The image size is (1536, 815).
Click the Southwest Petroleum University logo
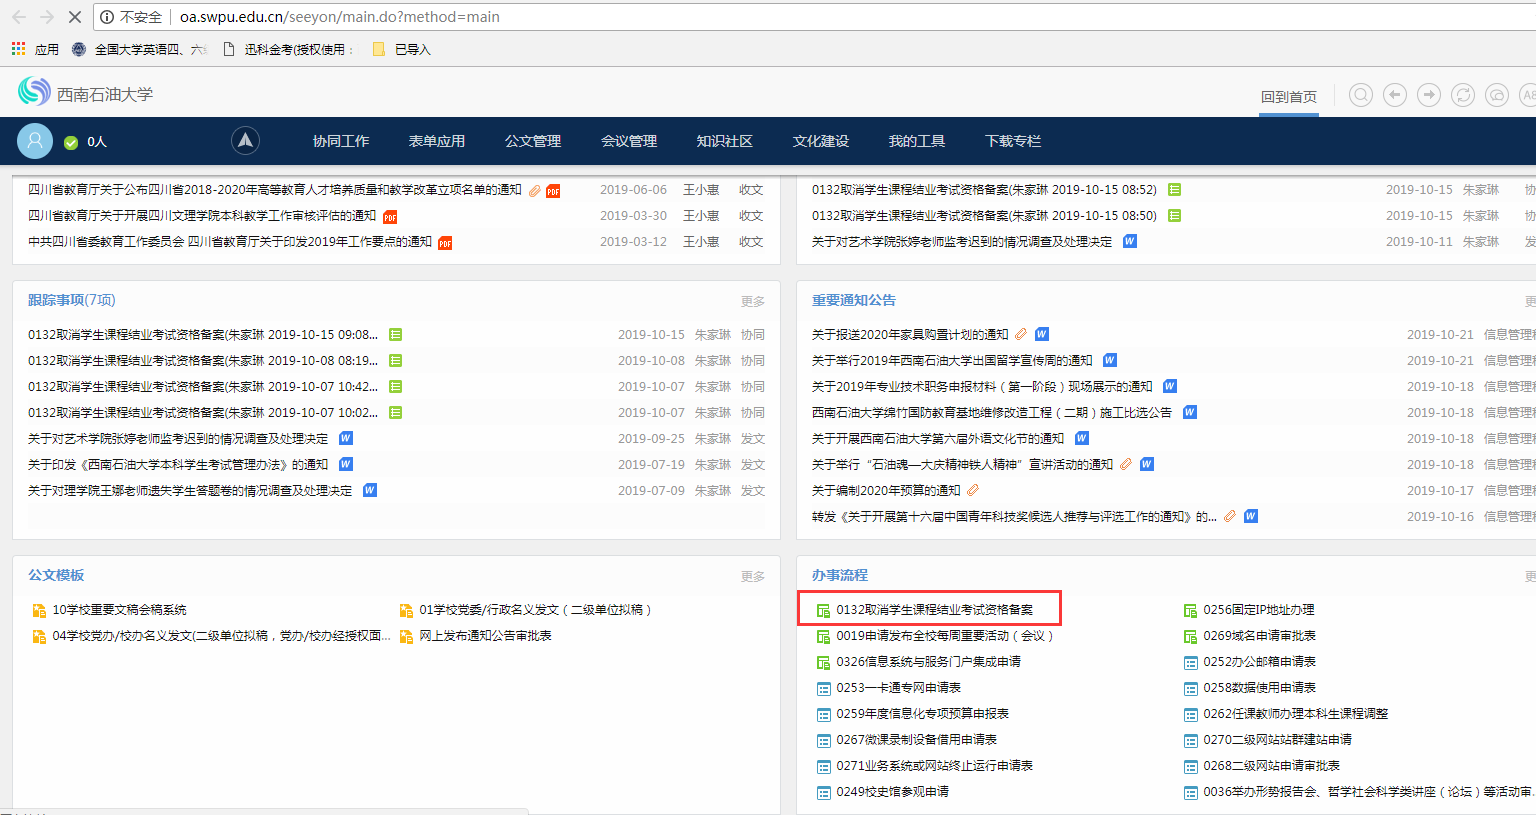pos(34,92)
